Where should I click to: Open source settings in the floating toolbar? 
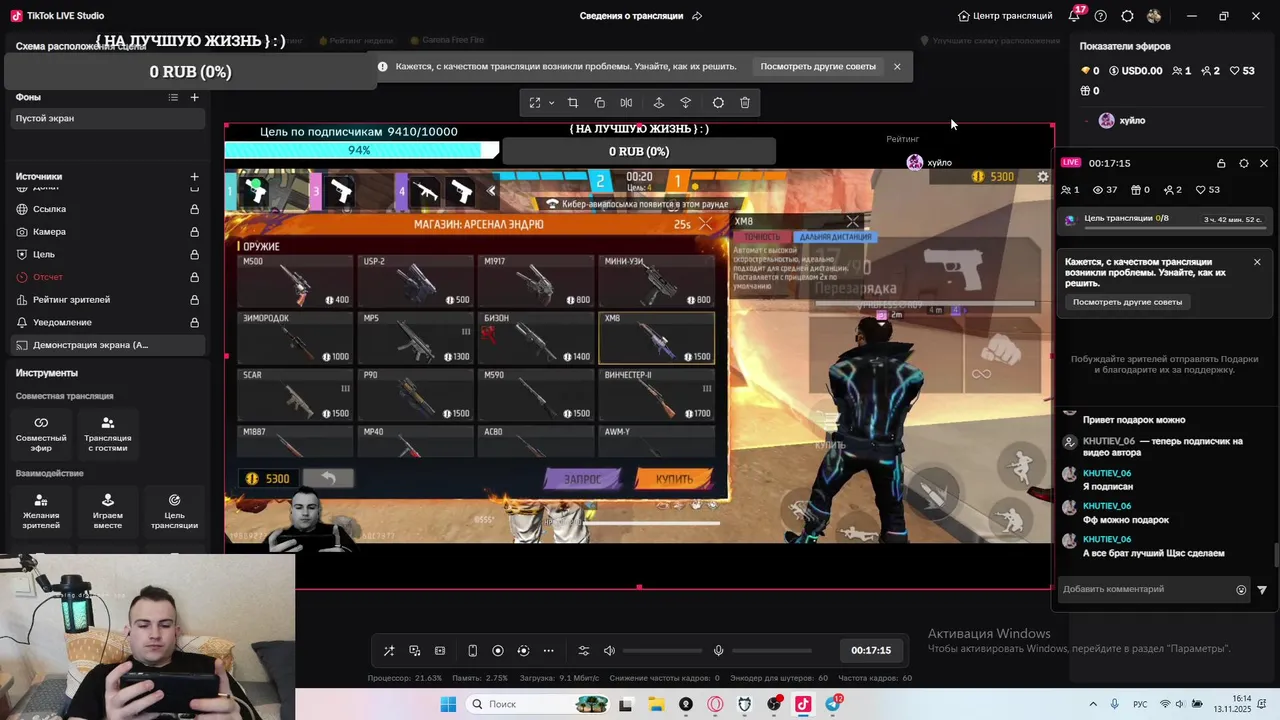[718, 103]
